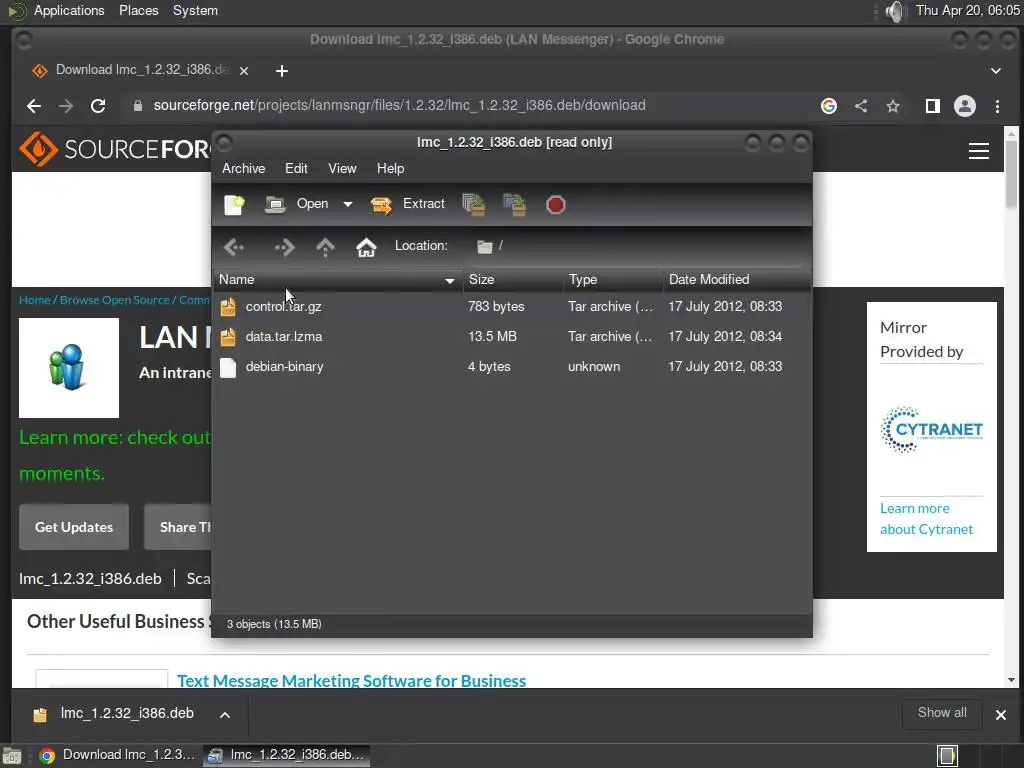Click the Chrome back arrow
This screenshot has width=1024, height=768.
point(34,106)
